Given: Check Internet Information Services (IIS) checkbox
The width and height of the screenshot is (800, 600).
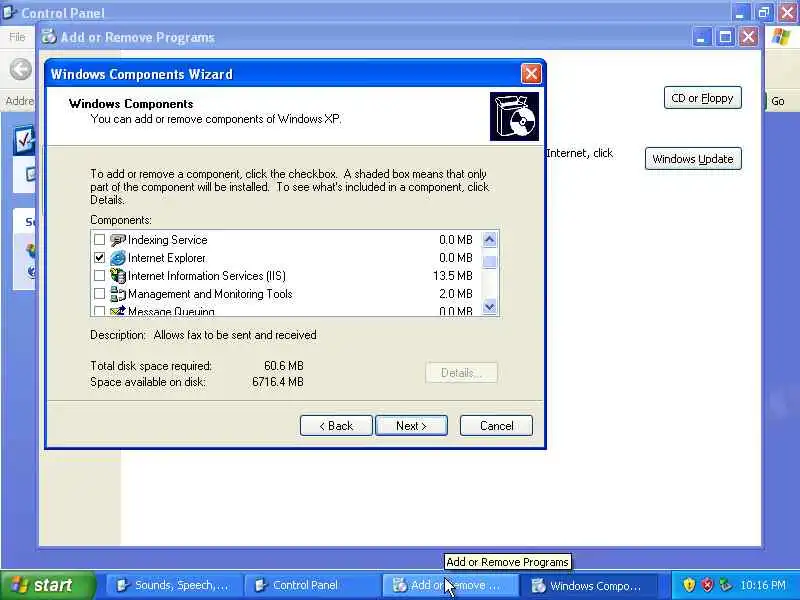Looking at the screenshot, I should (x=99, y=276).
